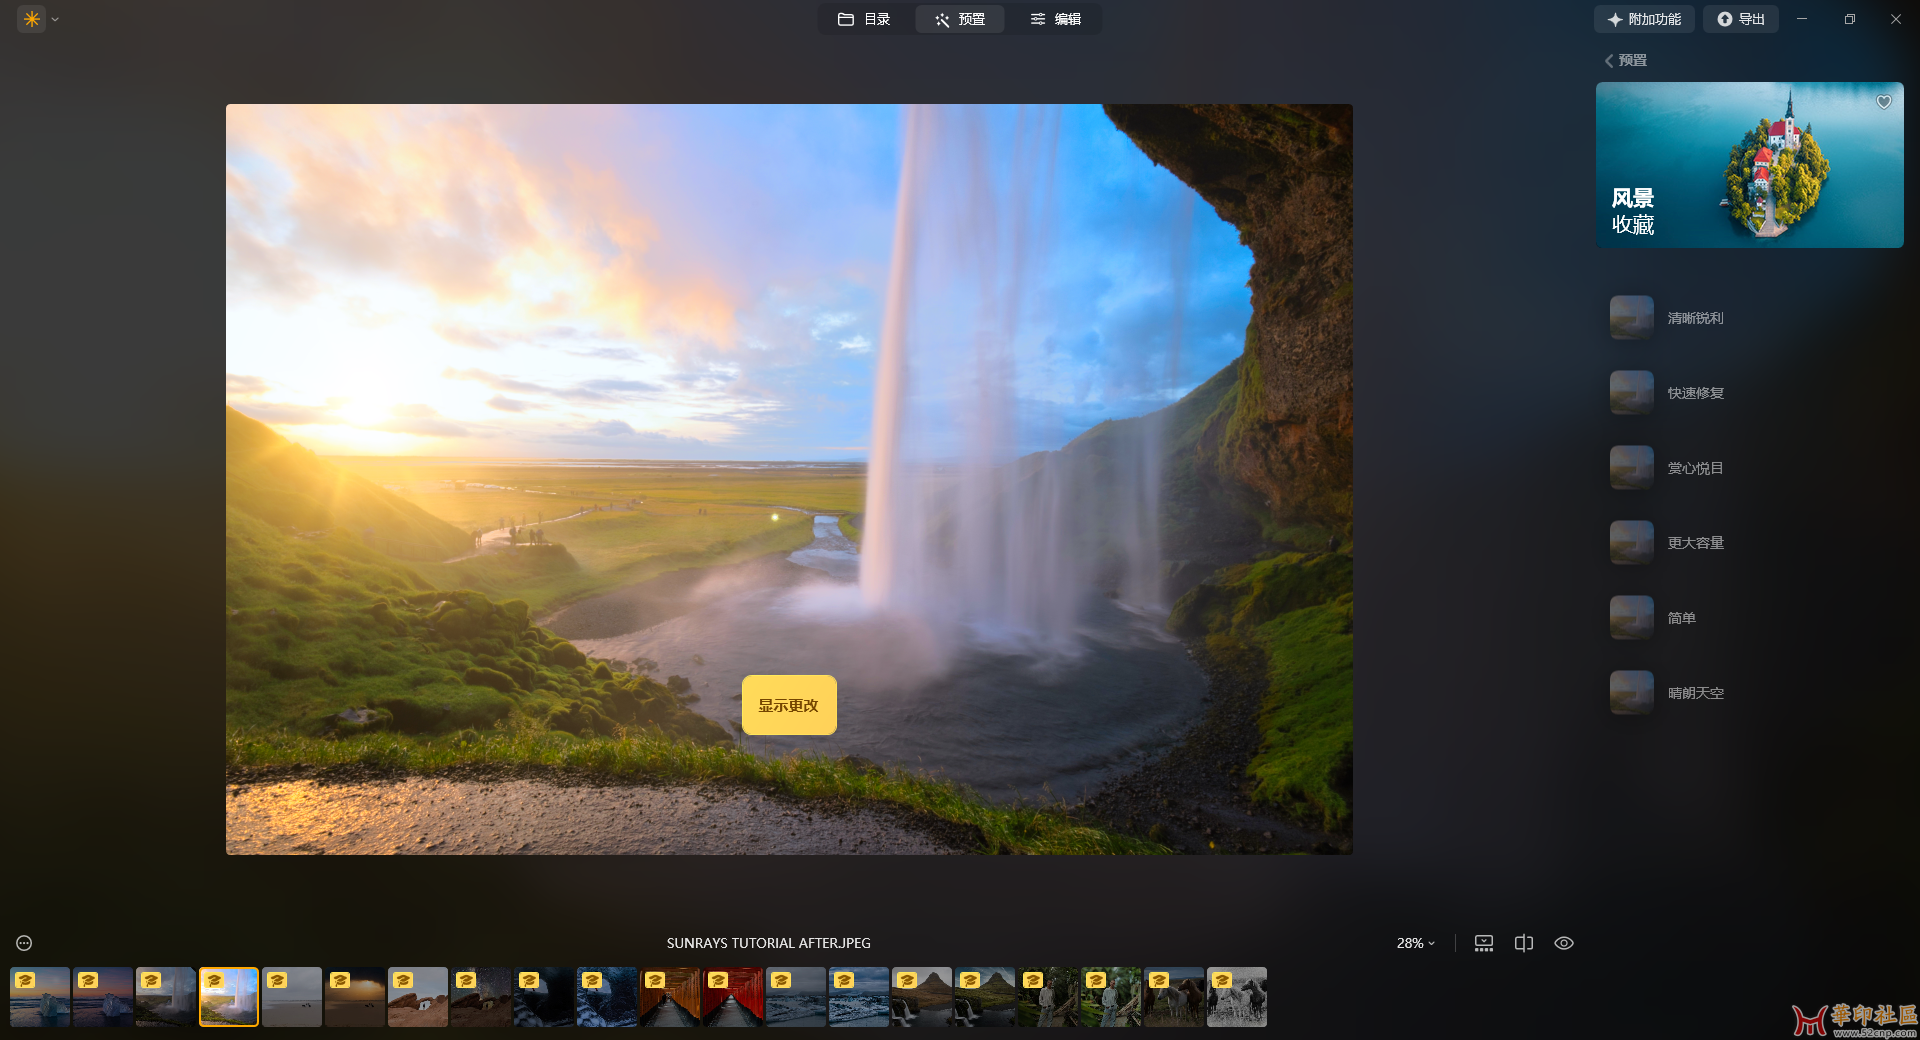
Task: Open the 28% zoom level dropdown
Action: [x=1415, y=943]
